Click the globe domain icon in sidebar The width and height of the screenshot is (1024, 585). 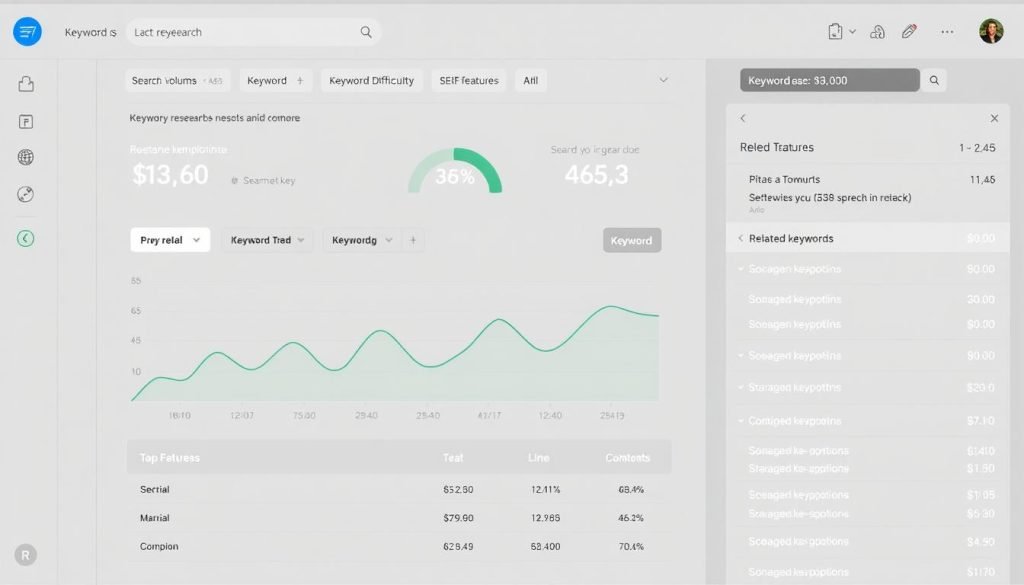[x=25, y=157]
